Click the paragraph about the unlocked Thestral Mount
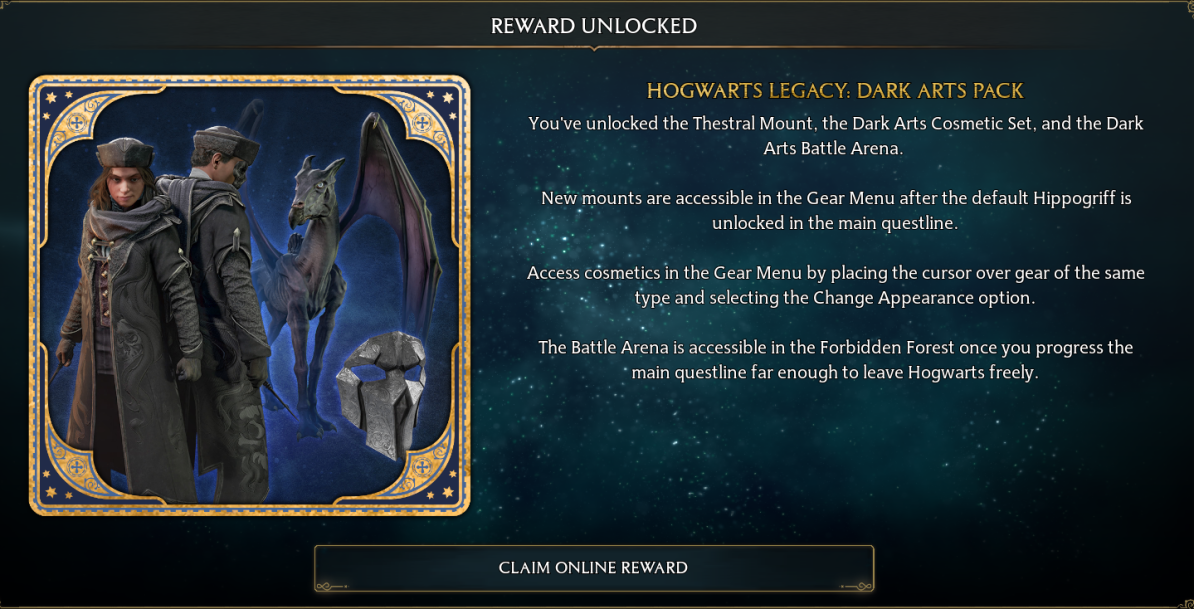Screen dimensions: 1194x609 point(835,136)
